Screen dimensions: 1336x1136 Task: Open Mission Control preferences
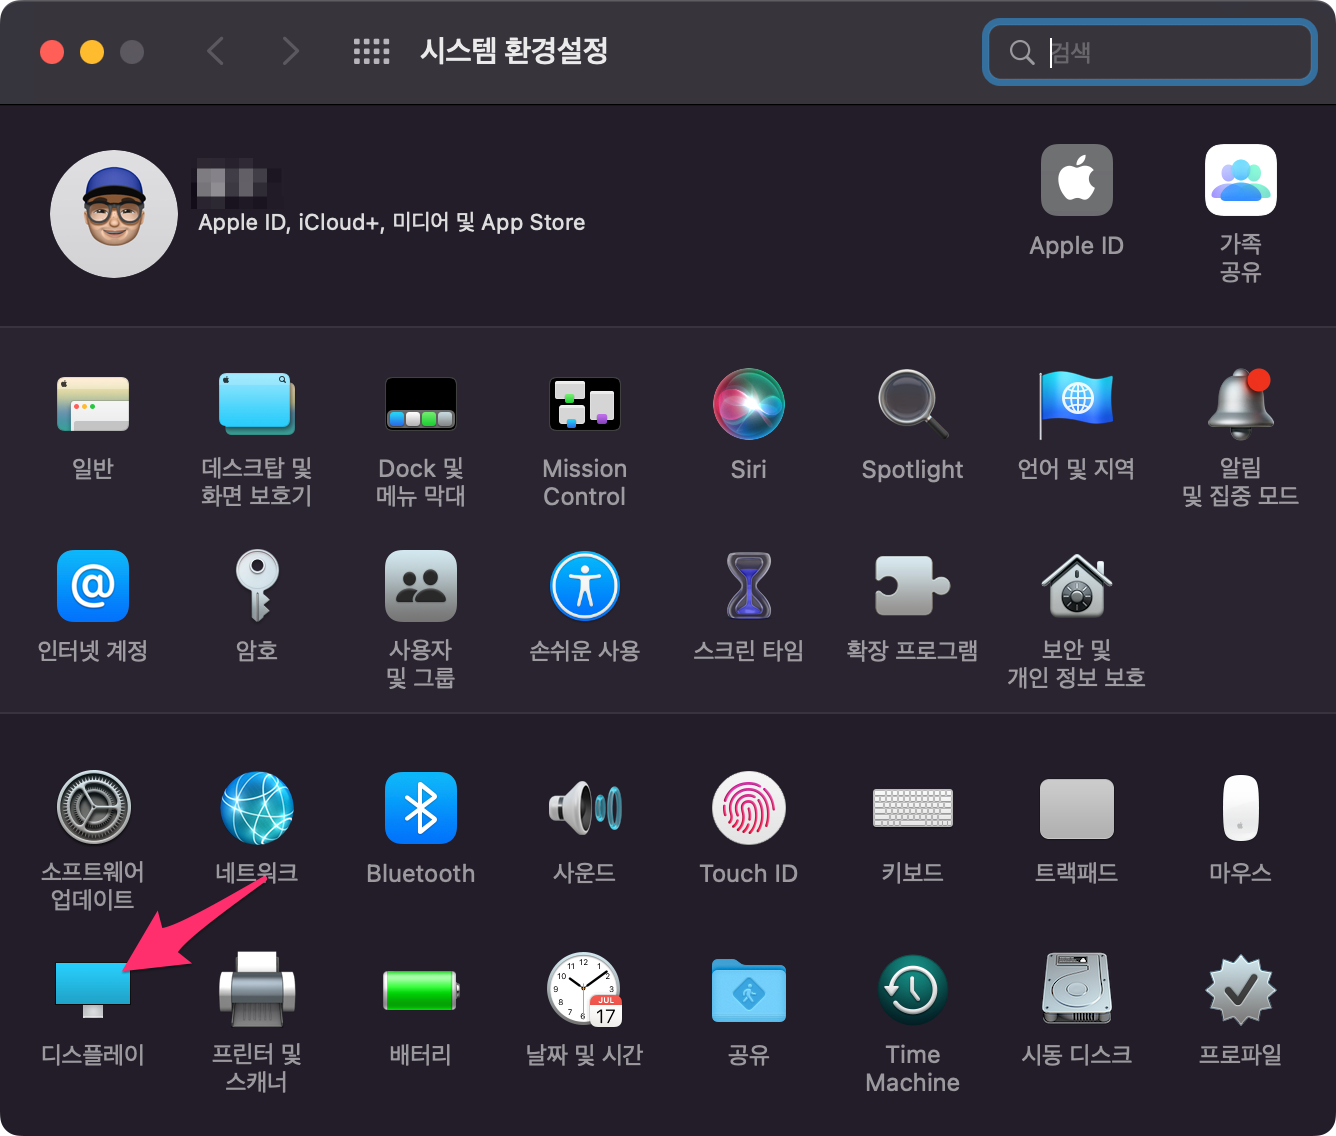click(585, 404)
